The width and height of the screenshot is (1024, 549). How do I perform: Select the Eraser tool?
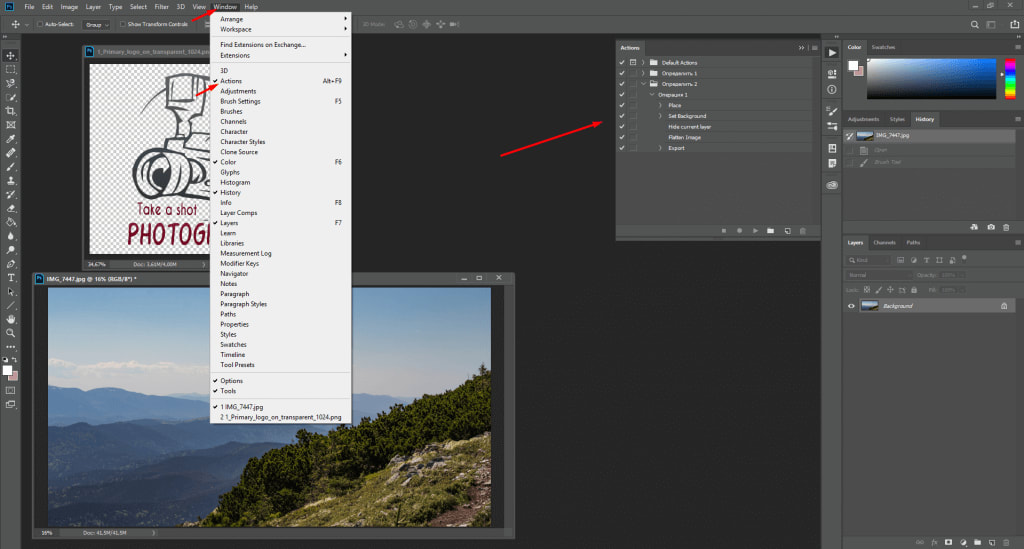pos(10,209)
